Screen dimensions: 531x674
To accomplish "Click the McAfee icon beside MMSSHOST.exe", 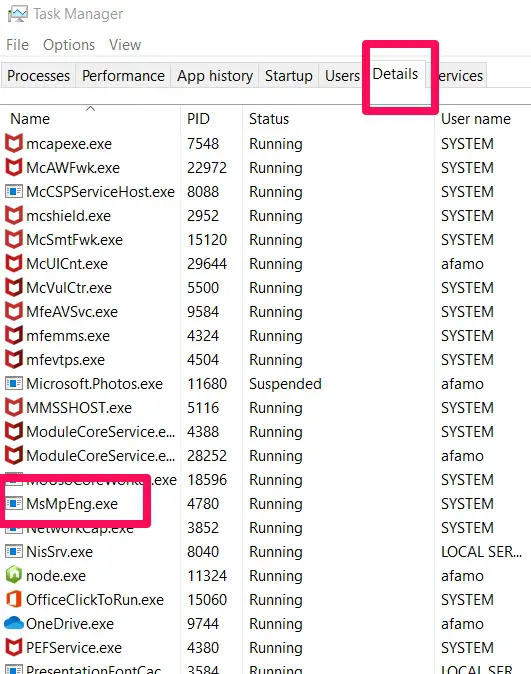I will coord(14,407).
